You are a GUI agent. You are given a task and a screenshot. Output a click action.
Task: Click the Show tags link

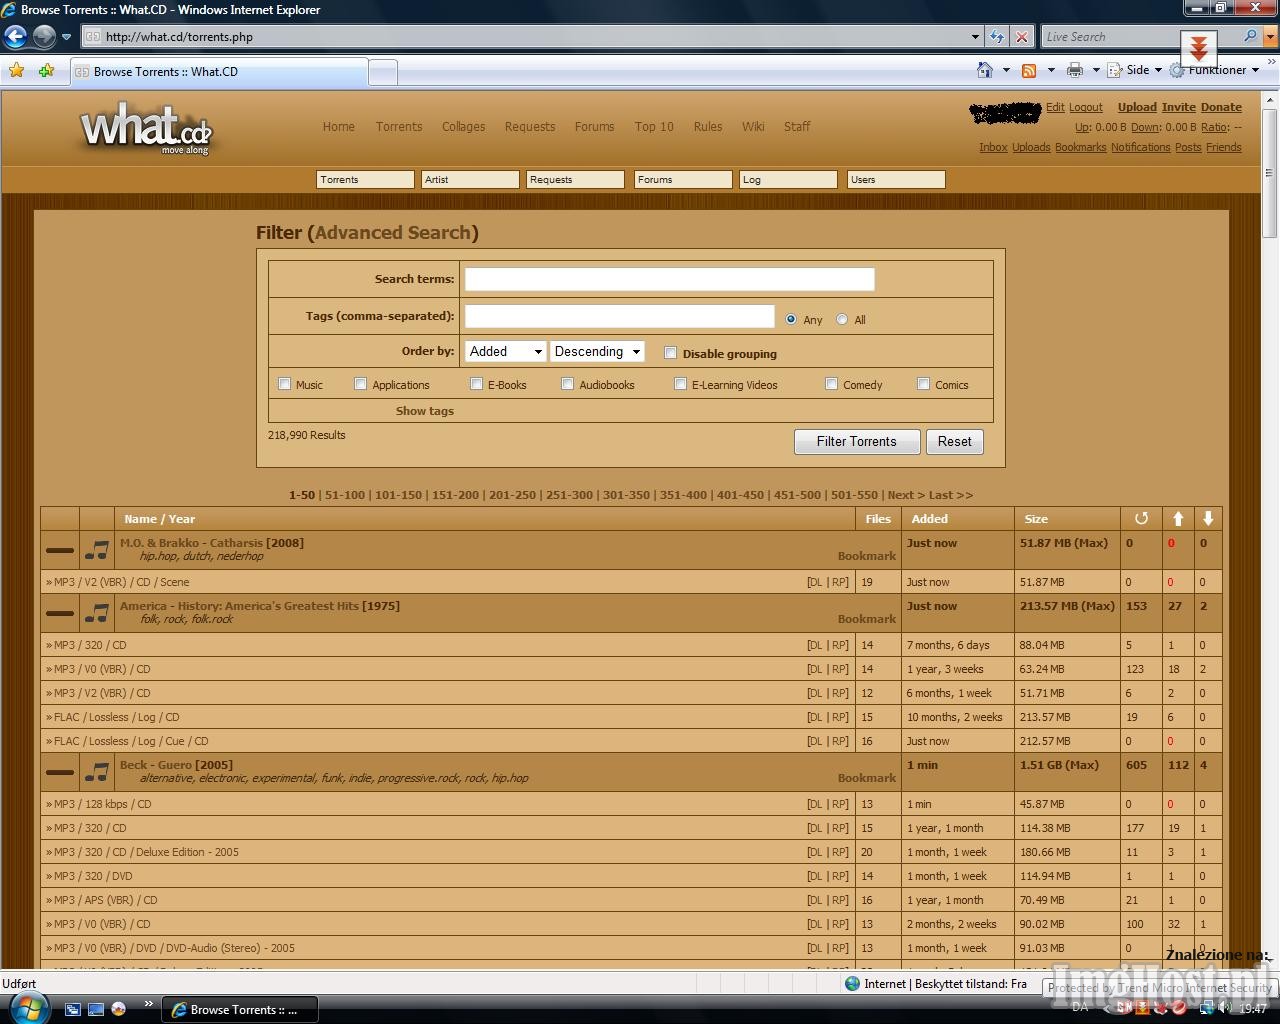[425, 411]
